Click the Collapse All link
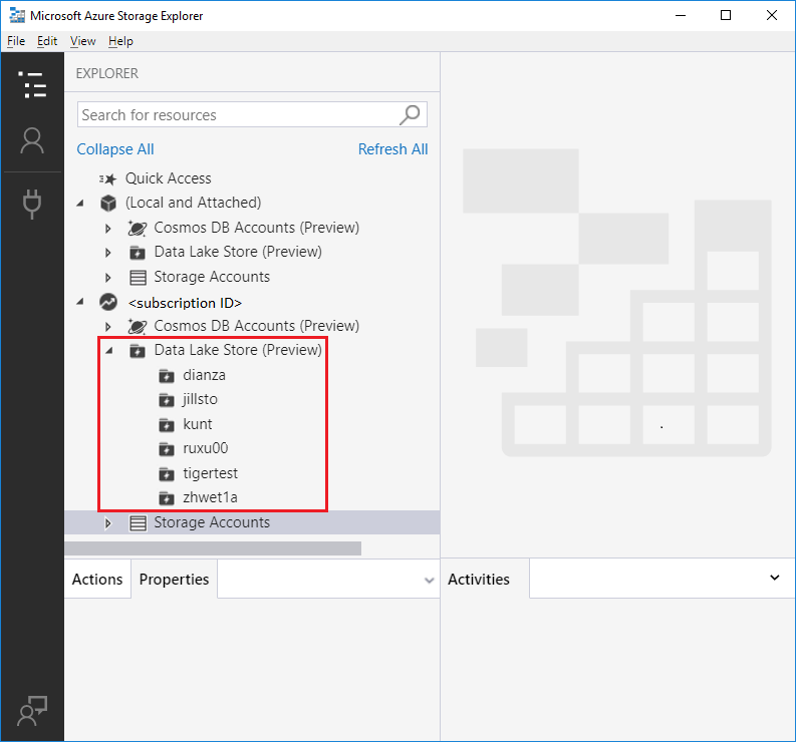The image size is (796, 742). click(x=115, y=149)
